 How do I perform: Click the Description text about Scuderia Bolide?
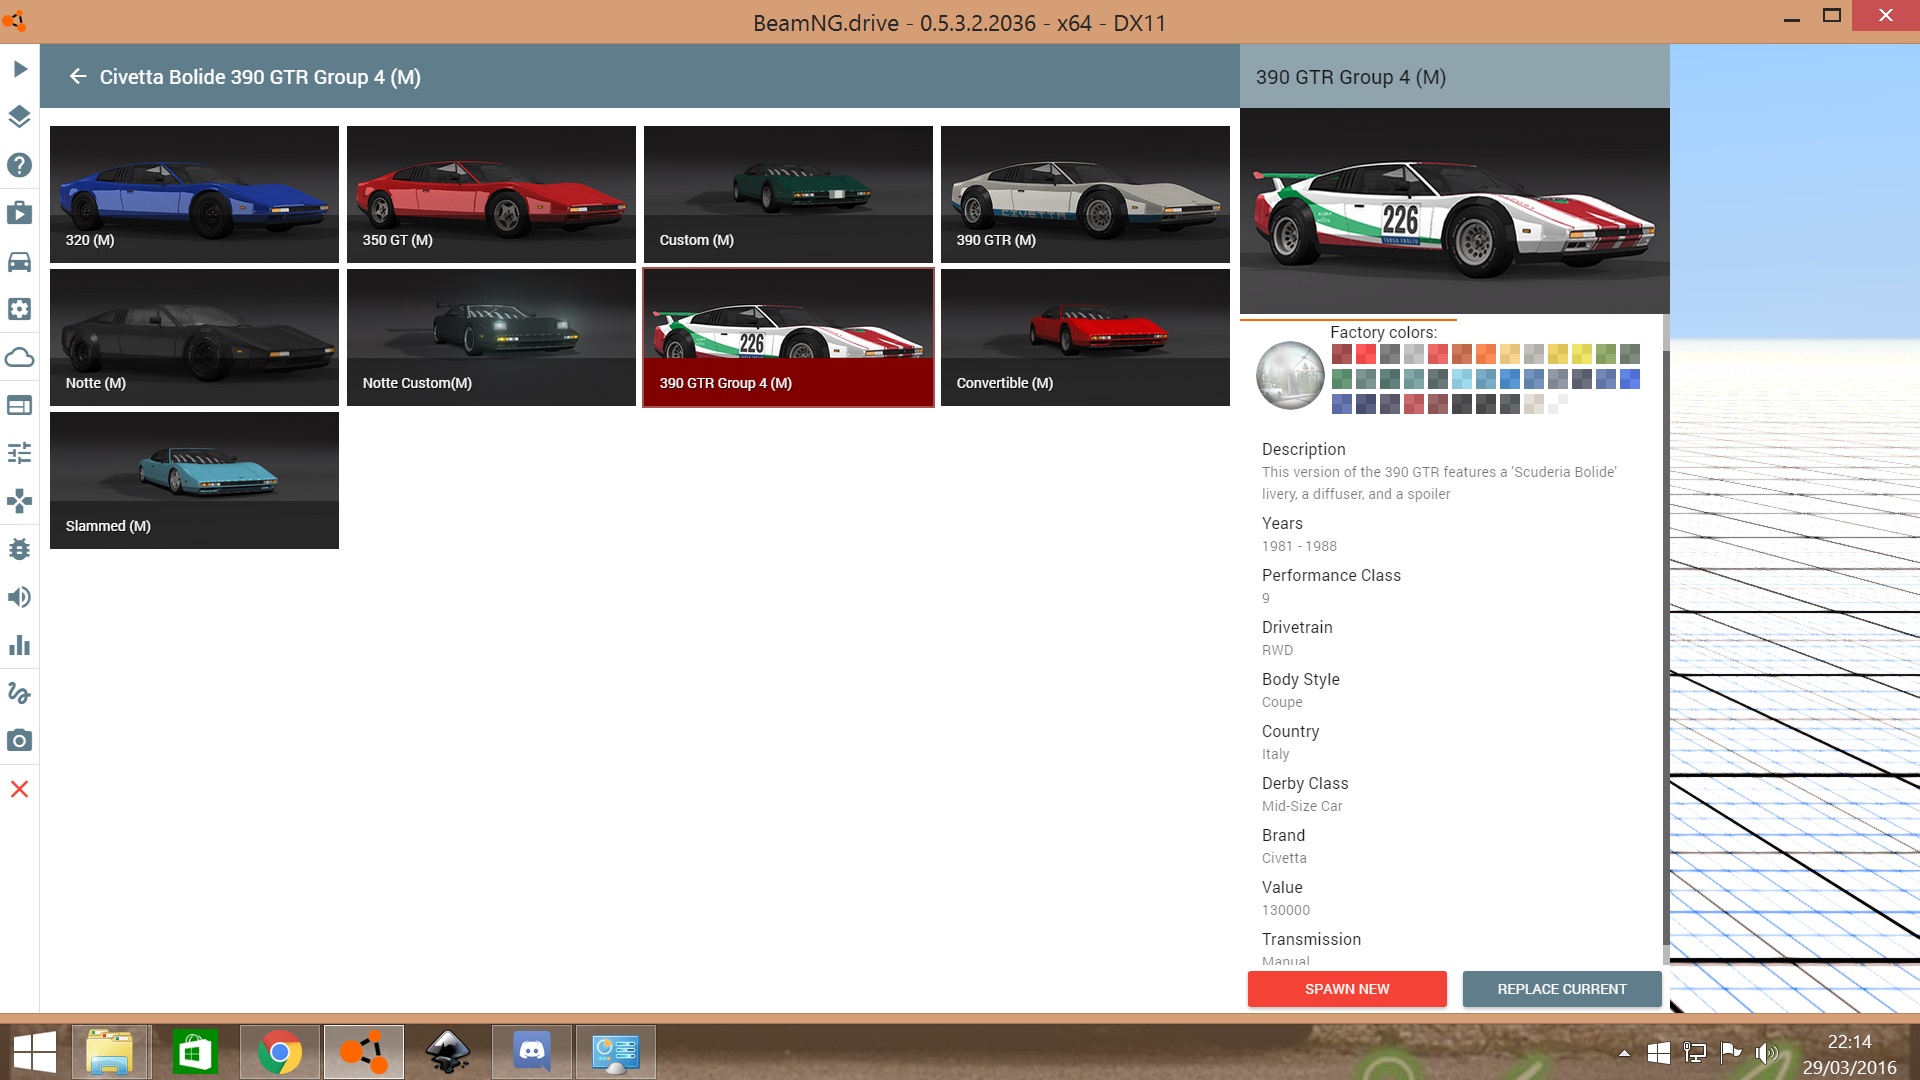click(x=1439, y=483)
